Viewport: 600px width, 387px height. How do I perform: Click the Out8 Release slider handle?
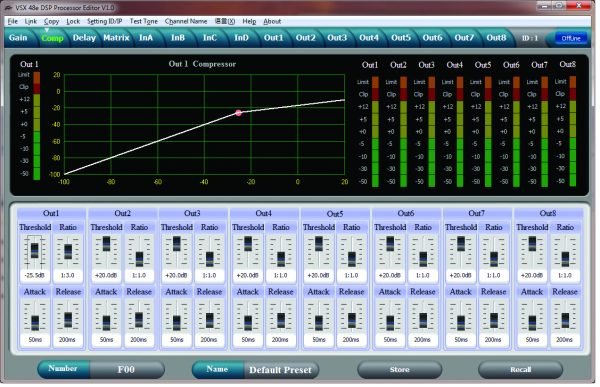[x=565, y=320]
